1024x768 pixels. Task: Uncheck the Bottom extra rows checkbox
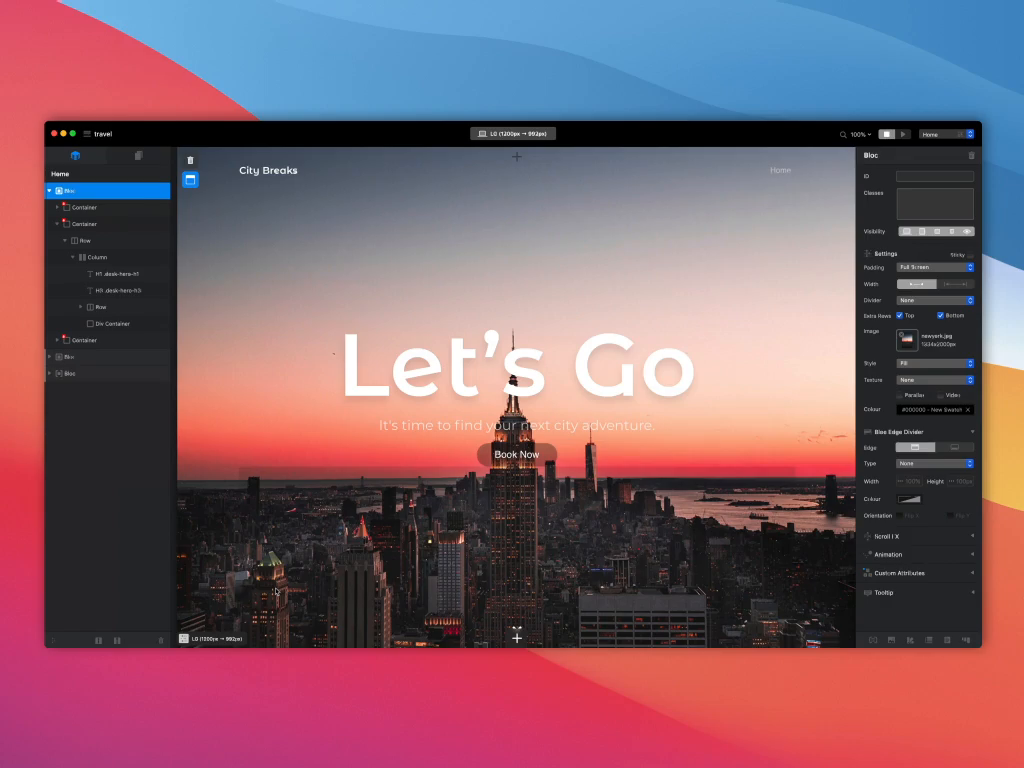940,315
